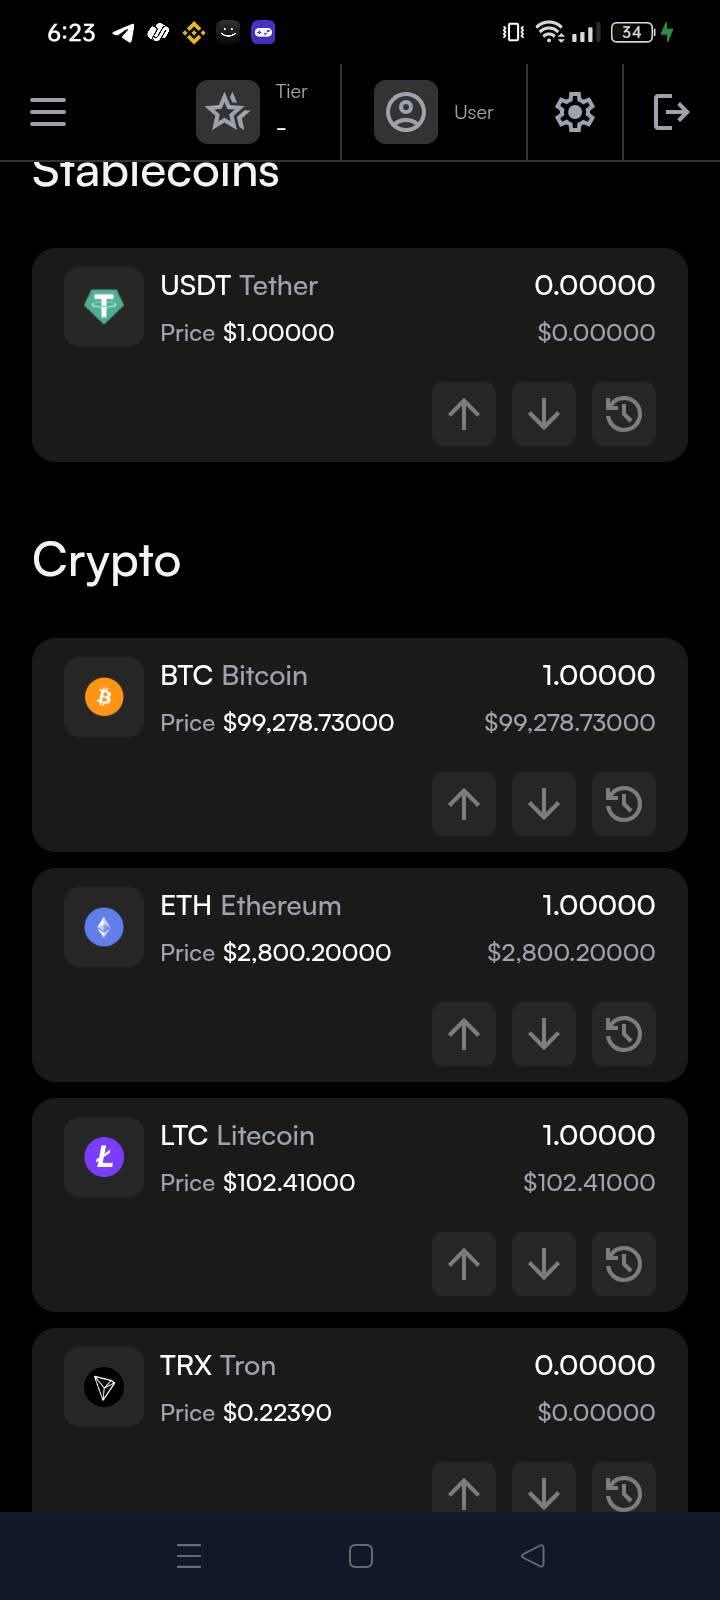Select the TRX Tron label

(218, 1366)
